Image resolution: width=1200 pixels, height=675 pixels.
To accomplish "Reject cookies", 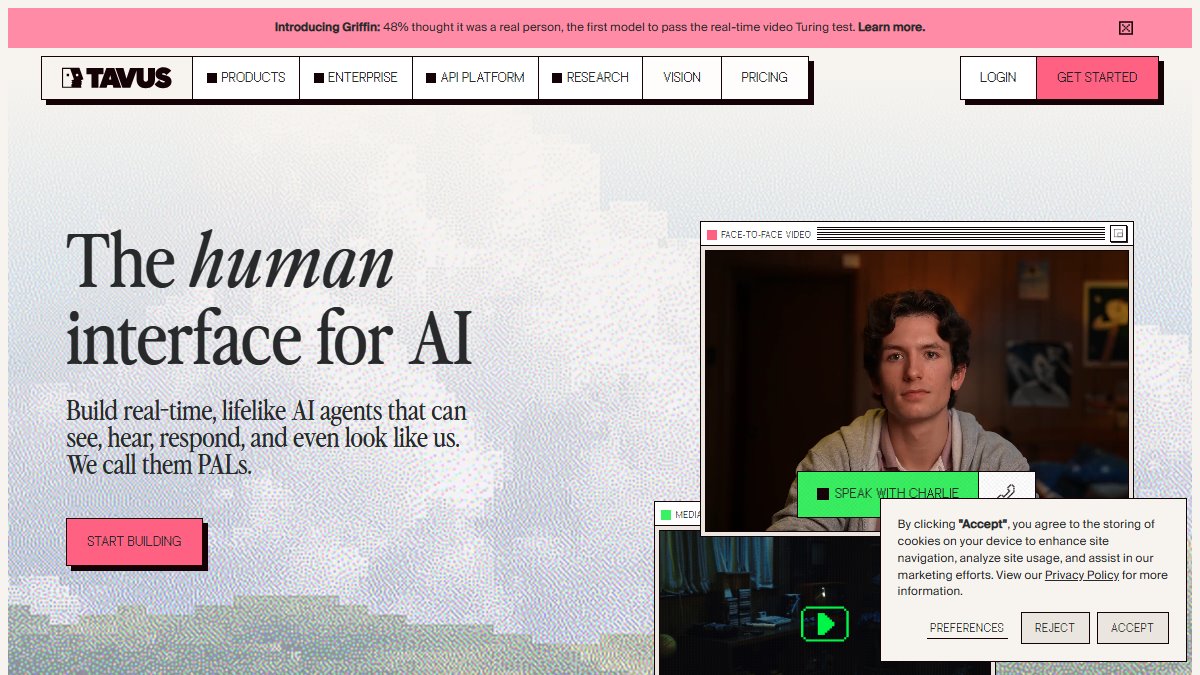I will 1055,628.
